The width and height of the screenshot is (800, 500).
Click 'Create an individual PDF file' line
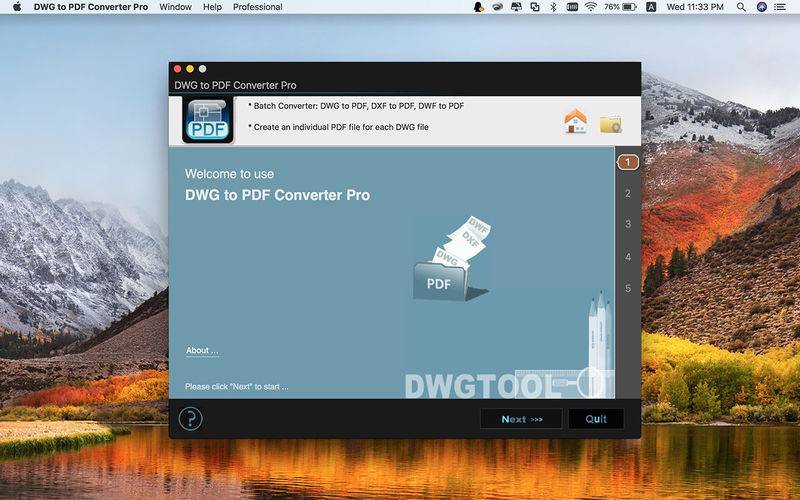click(x=338, y=127)
